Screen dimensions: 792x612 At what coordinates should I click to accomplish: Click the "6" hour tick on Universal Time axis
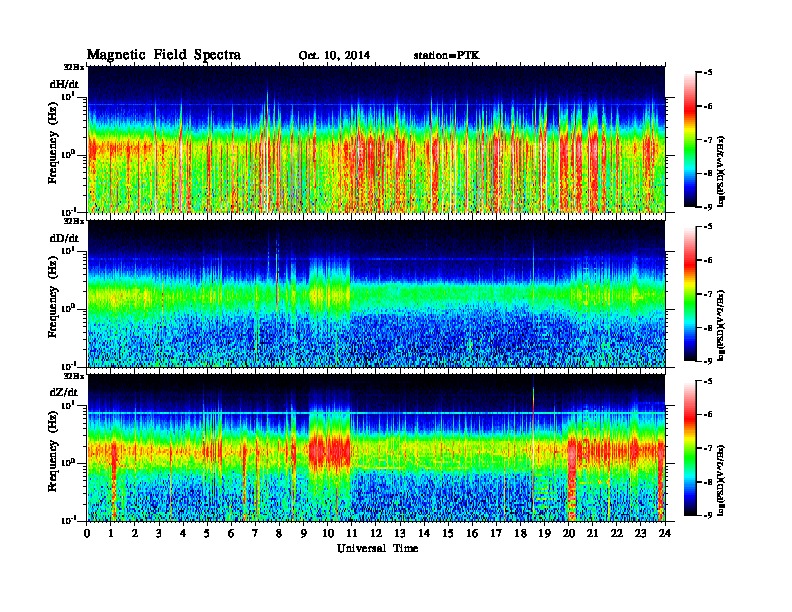click(x=231, y=533)
